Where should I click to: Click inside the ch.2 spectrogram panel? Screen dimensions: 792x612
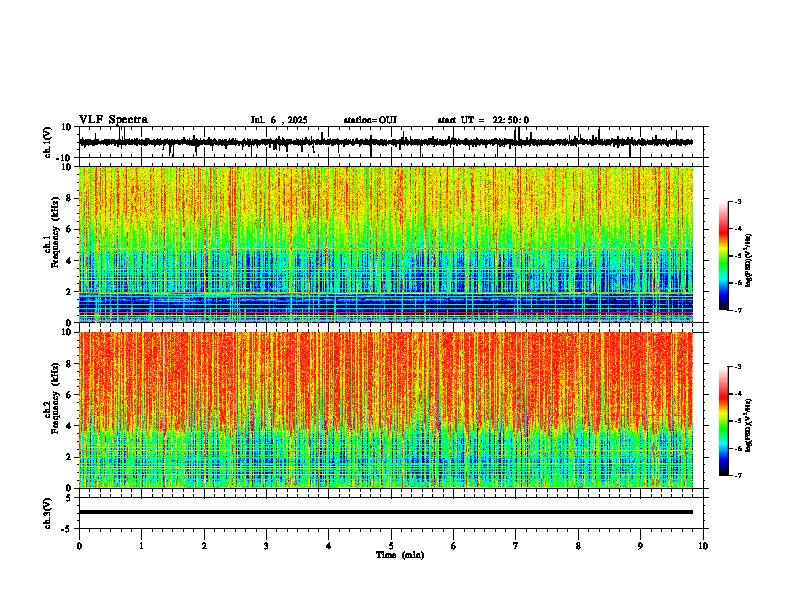[386, 410]
